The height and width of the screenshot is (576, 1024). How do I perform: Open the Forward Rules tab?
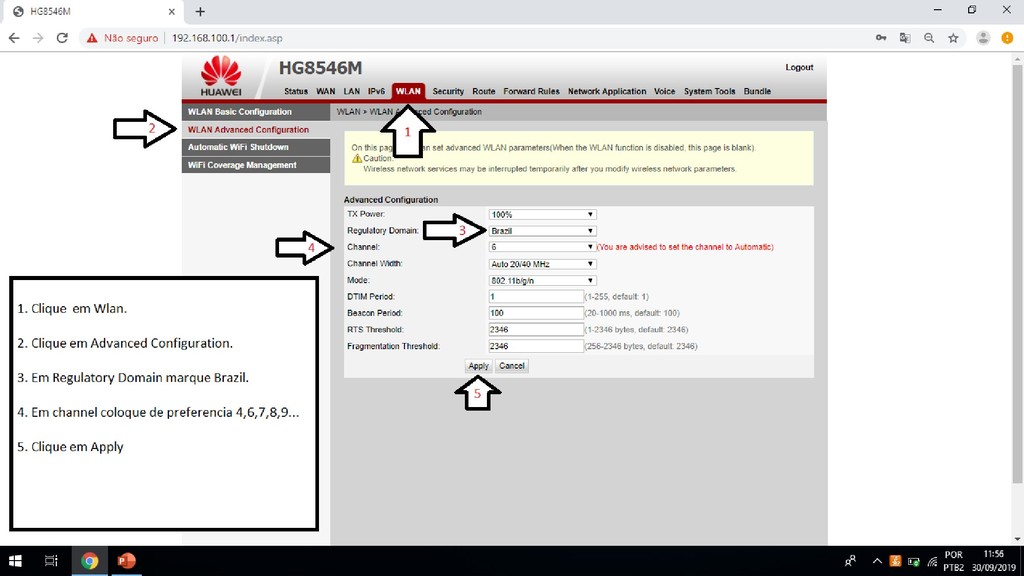click(532, 91)
